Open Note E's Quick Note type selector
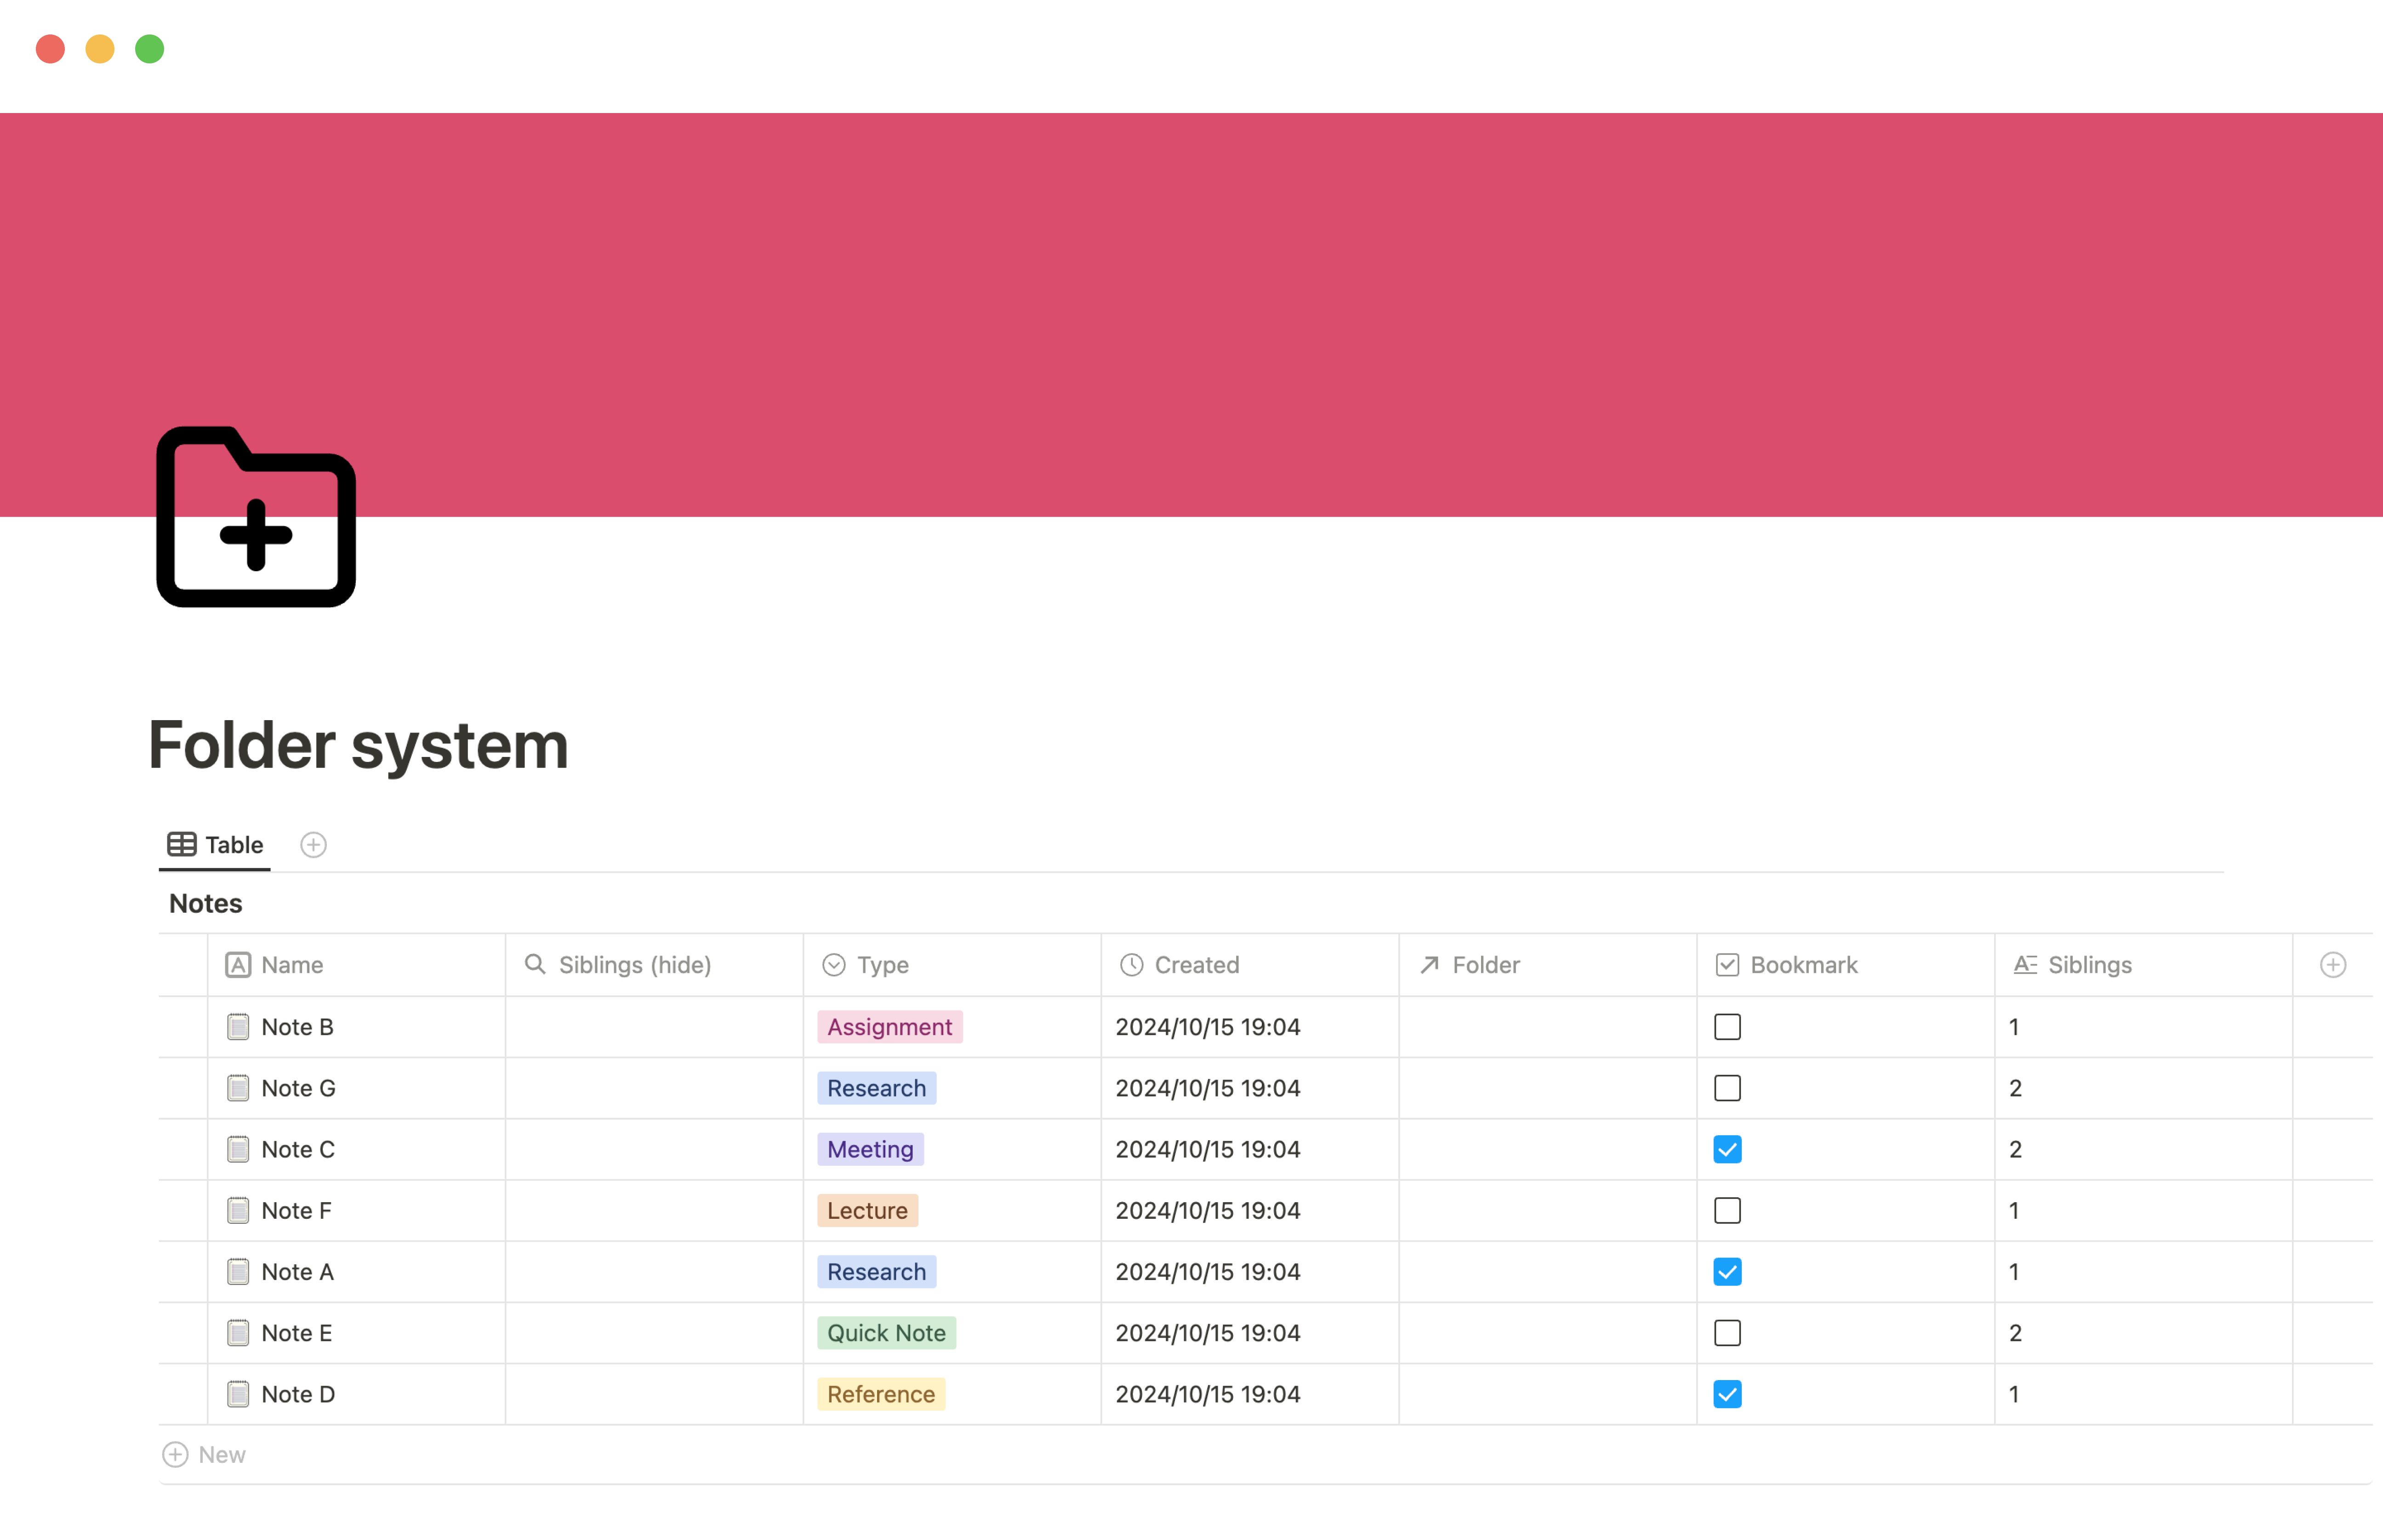Viewport: 2383px width, 1540px height. (x=886, y=1333)
